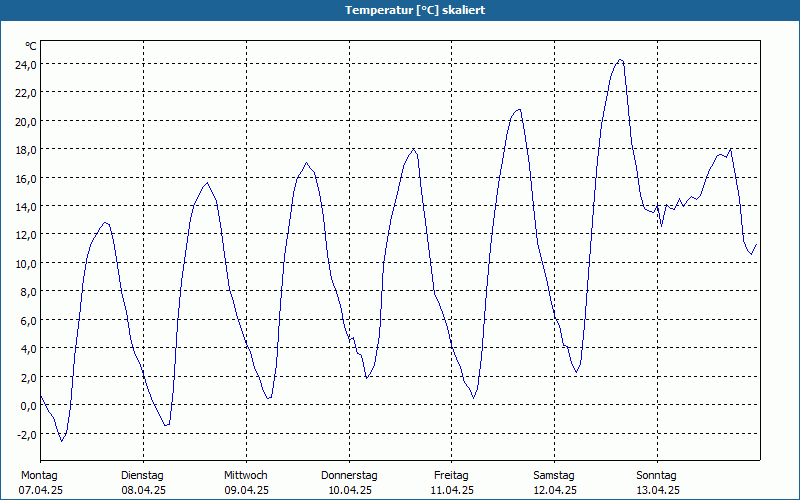Screen dimensions: 800x500
Task: Click the 20,0 y-axis label
Action: pyautogui.click(x=26, y=121)
